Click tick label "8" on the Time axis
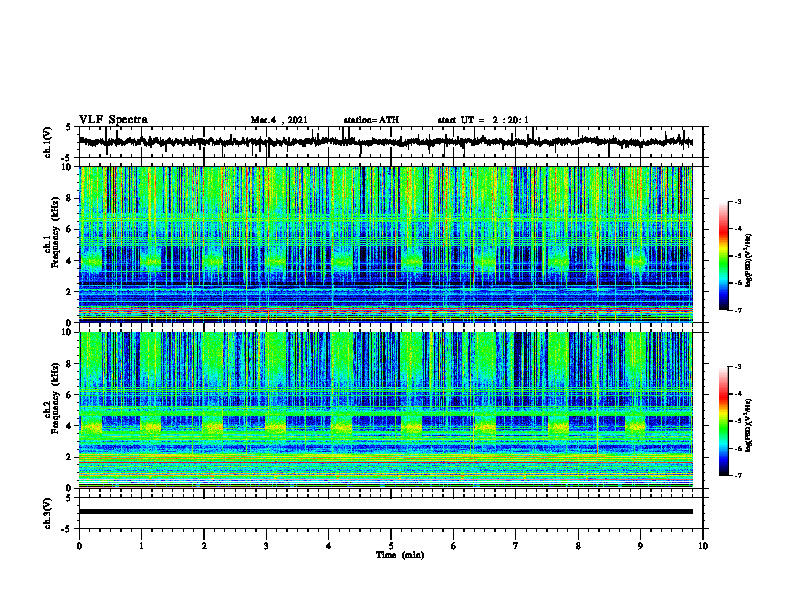Viewport: 792px width, 612px height. point(578,546)
